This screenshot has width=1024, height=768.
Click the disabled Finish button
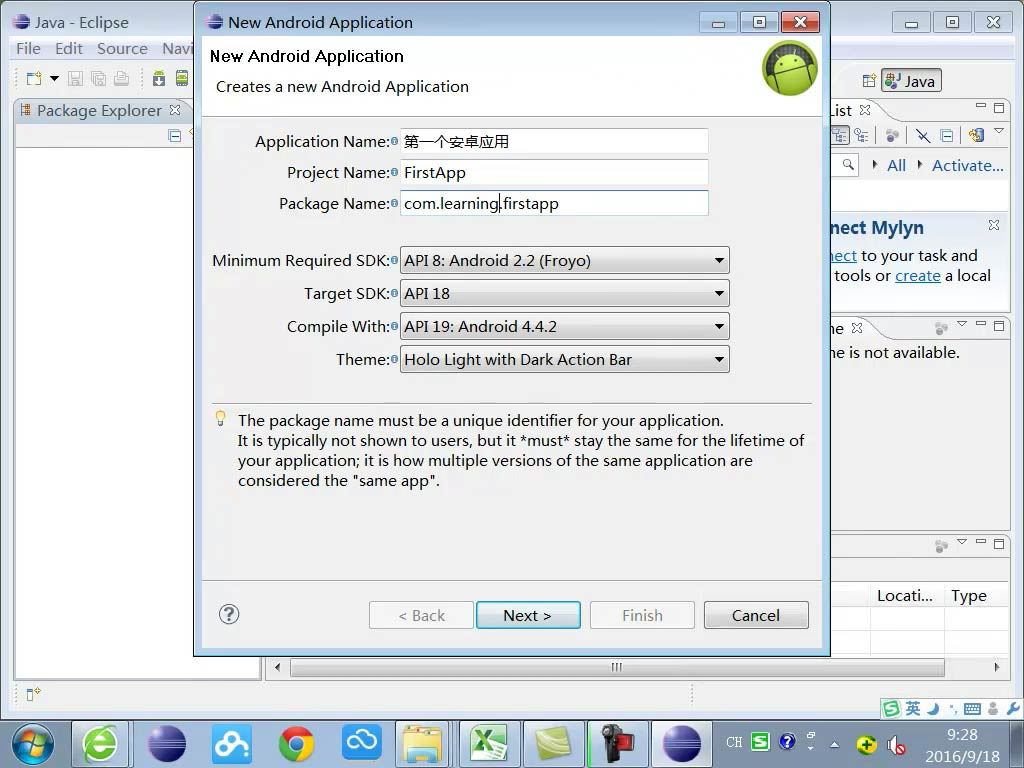tap(642, 615)
